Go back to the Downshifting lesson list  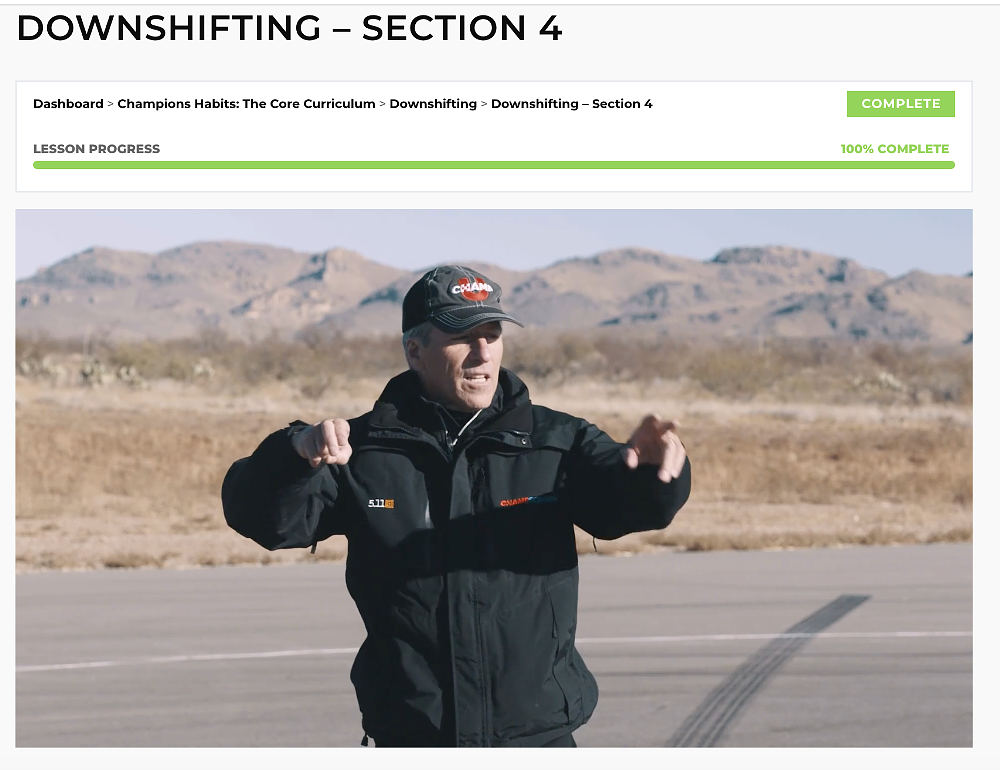pos(432,103)
